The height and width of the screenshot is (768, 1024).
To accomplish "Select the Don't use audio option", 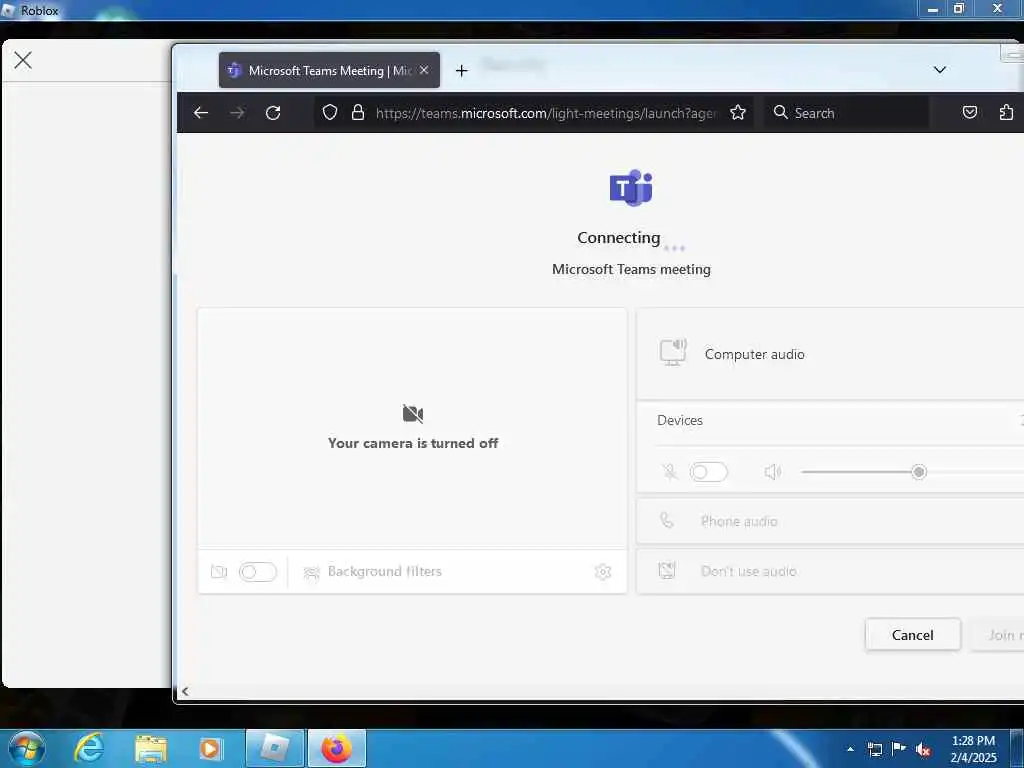I will 830,571.
